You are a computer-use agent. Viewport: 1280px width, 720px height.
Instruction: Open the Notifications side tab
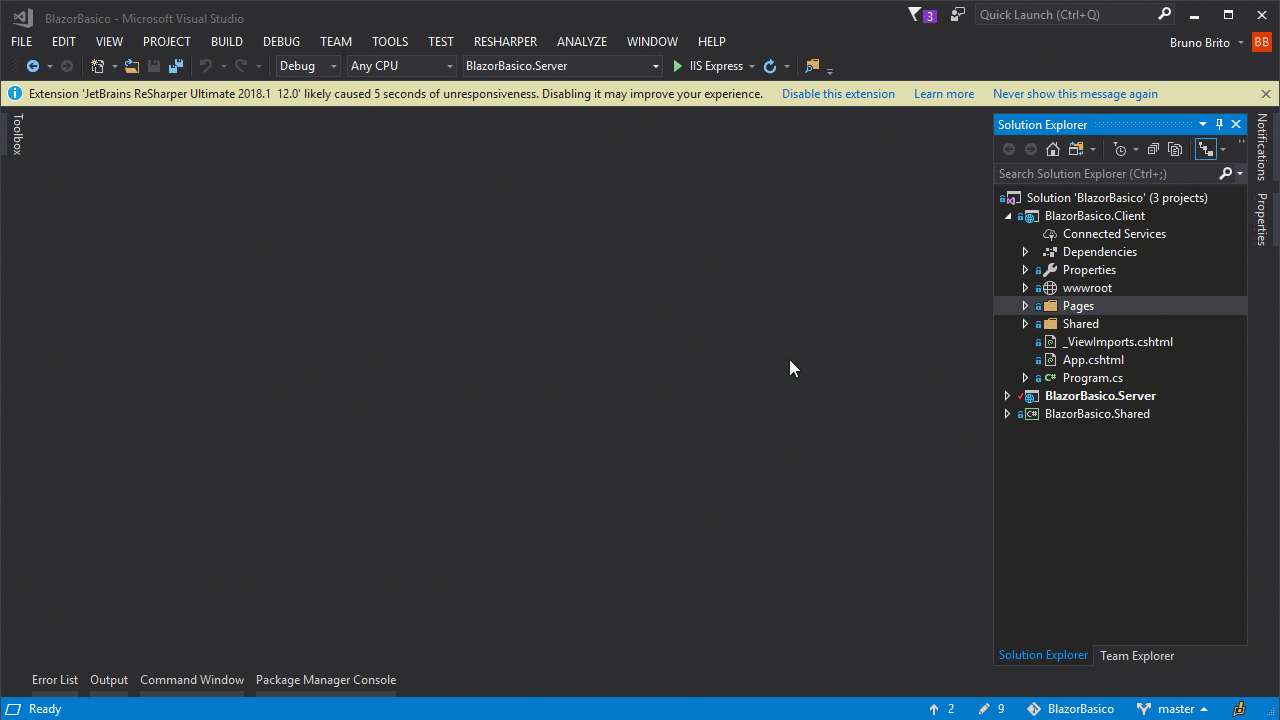pos(1262,146)
